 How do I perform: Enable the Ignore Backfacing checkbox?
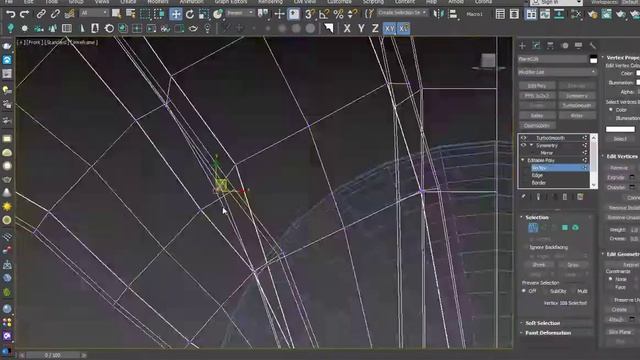pos(525,247)
